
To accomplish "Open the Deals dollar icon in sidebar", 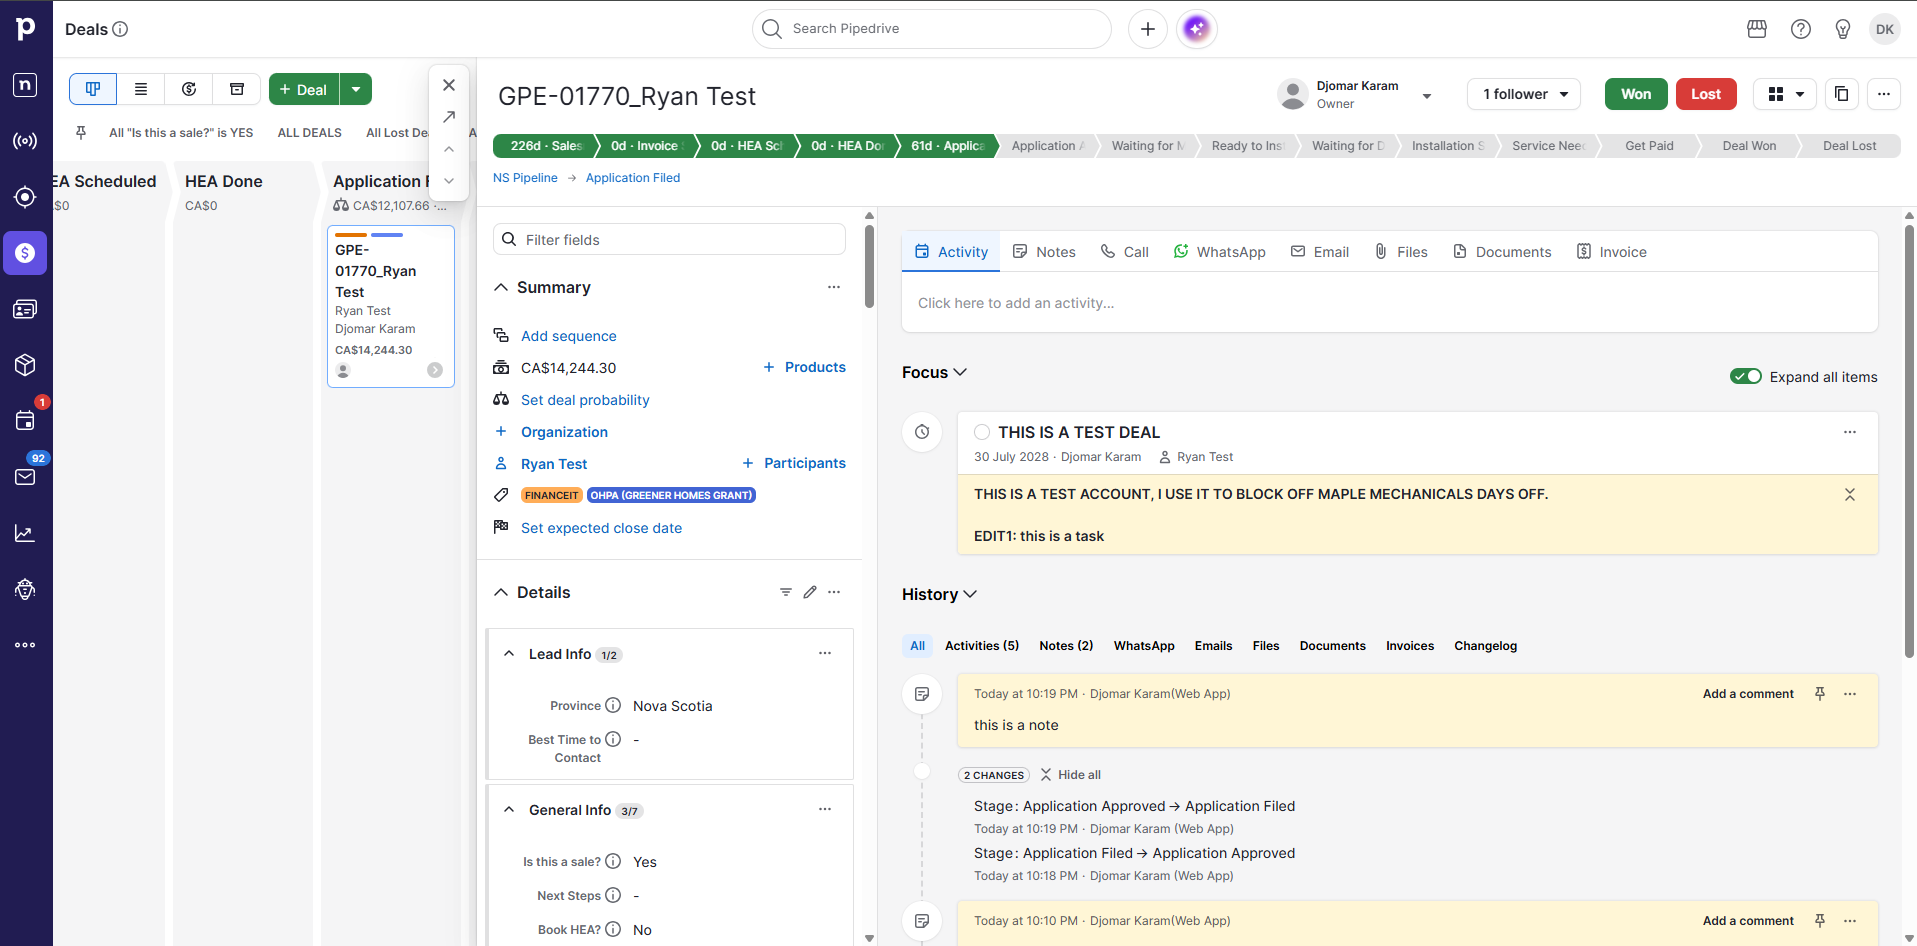I will tap(26, 253).
